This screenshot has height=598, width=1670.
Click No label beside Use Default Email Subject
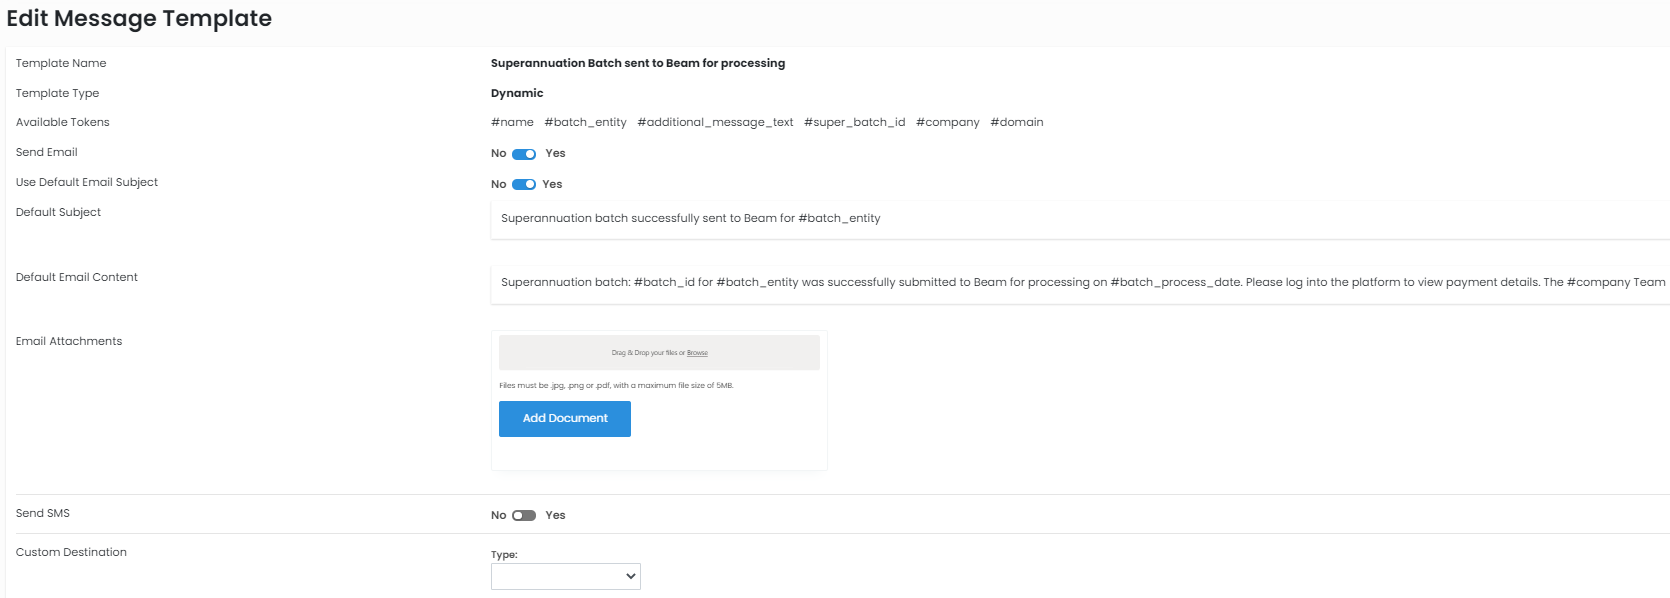click(x=498, y=185)
